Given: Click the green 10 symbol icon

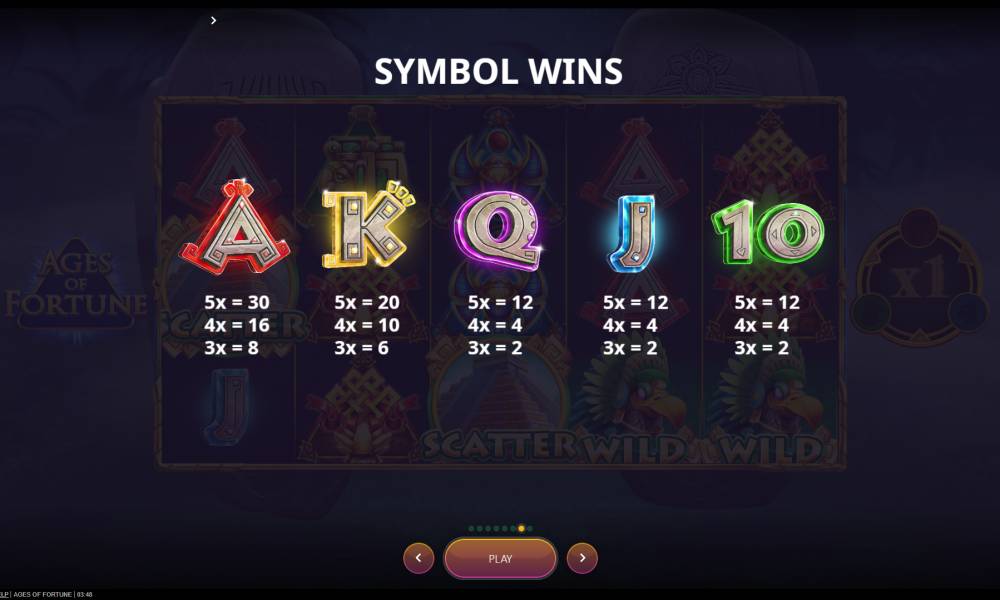Looking at the screenshot, I should tap(767, 231).
